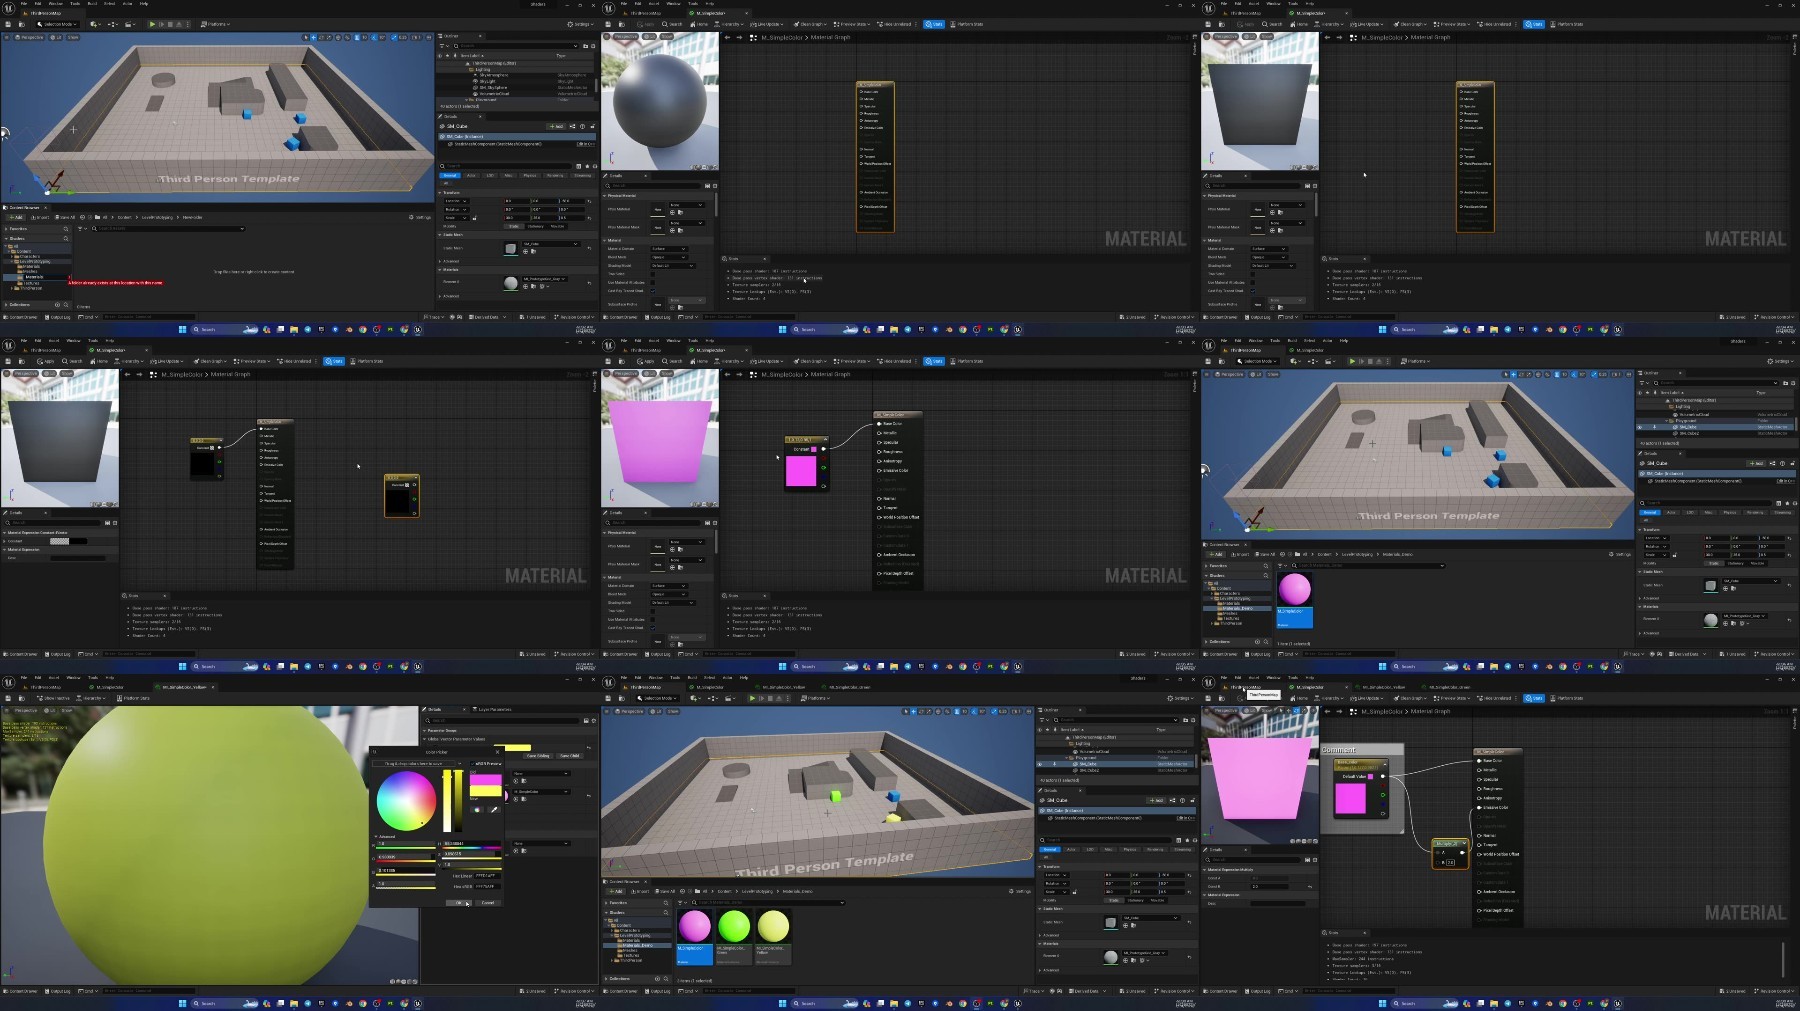
Task: Click browse-to-asset icon under SM_Cube static mesh, top-left panel
Action: [533, 251]
